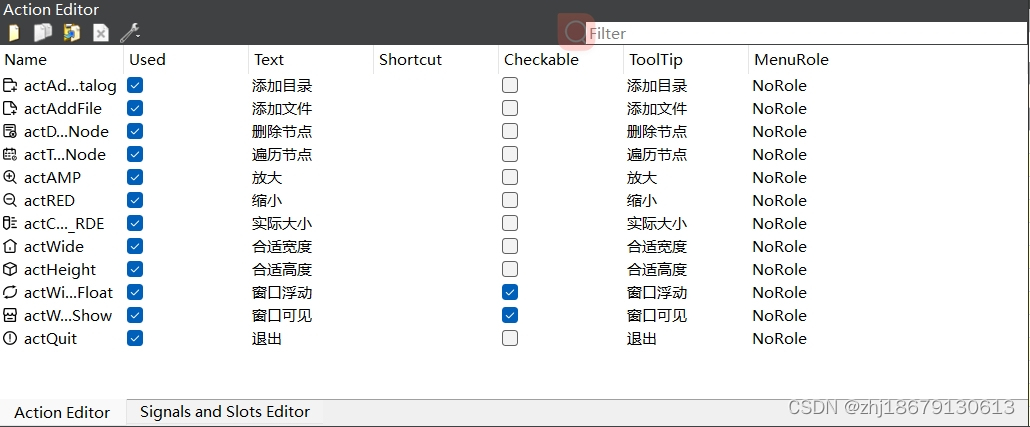Click the actAddFile row icon
1030x427 pixels.
[11, 108]
